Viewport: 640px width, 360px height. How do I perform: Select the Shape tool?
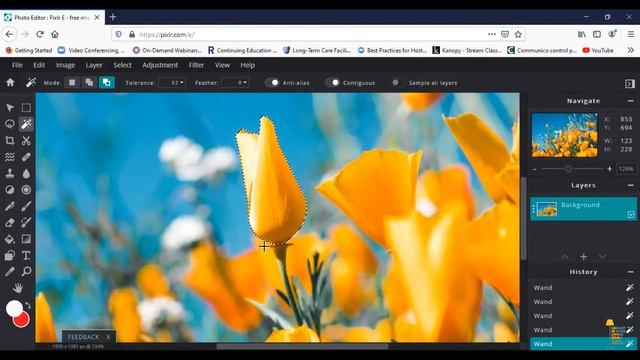coord(10,256)
